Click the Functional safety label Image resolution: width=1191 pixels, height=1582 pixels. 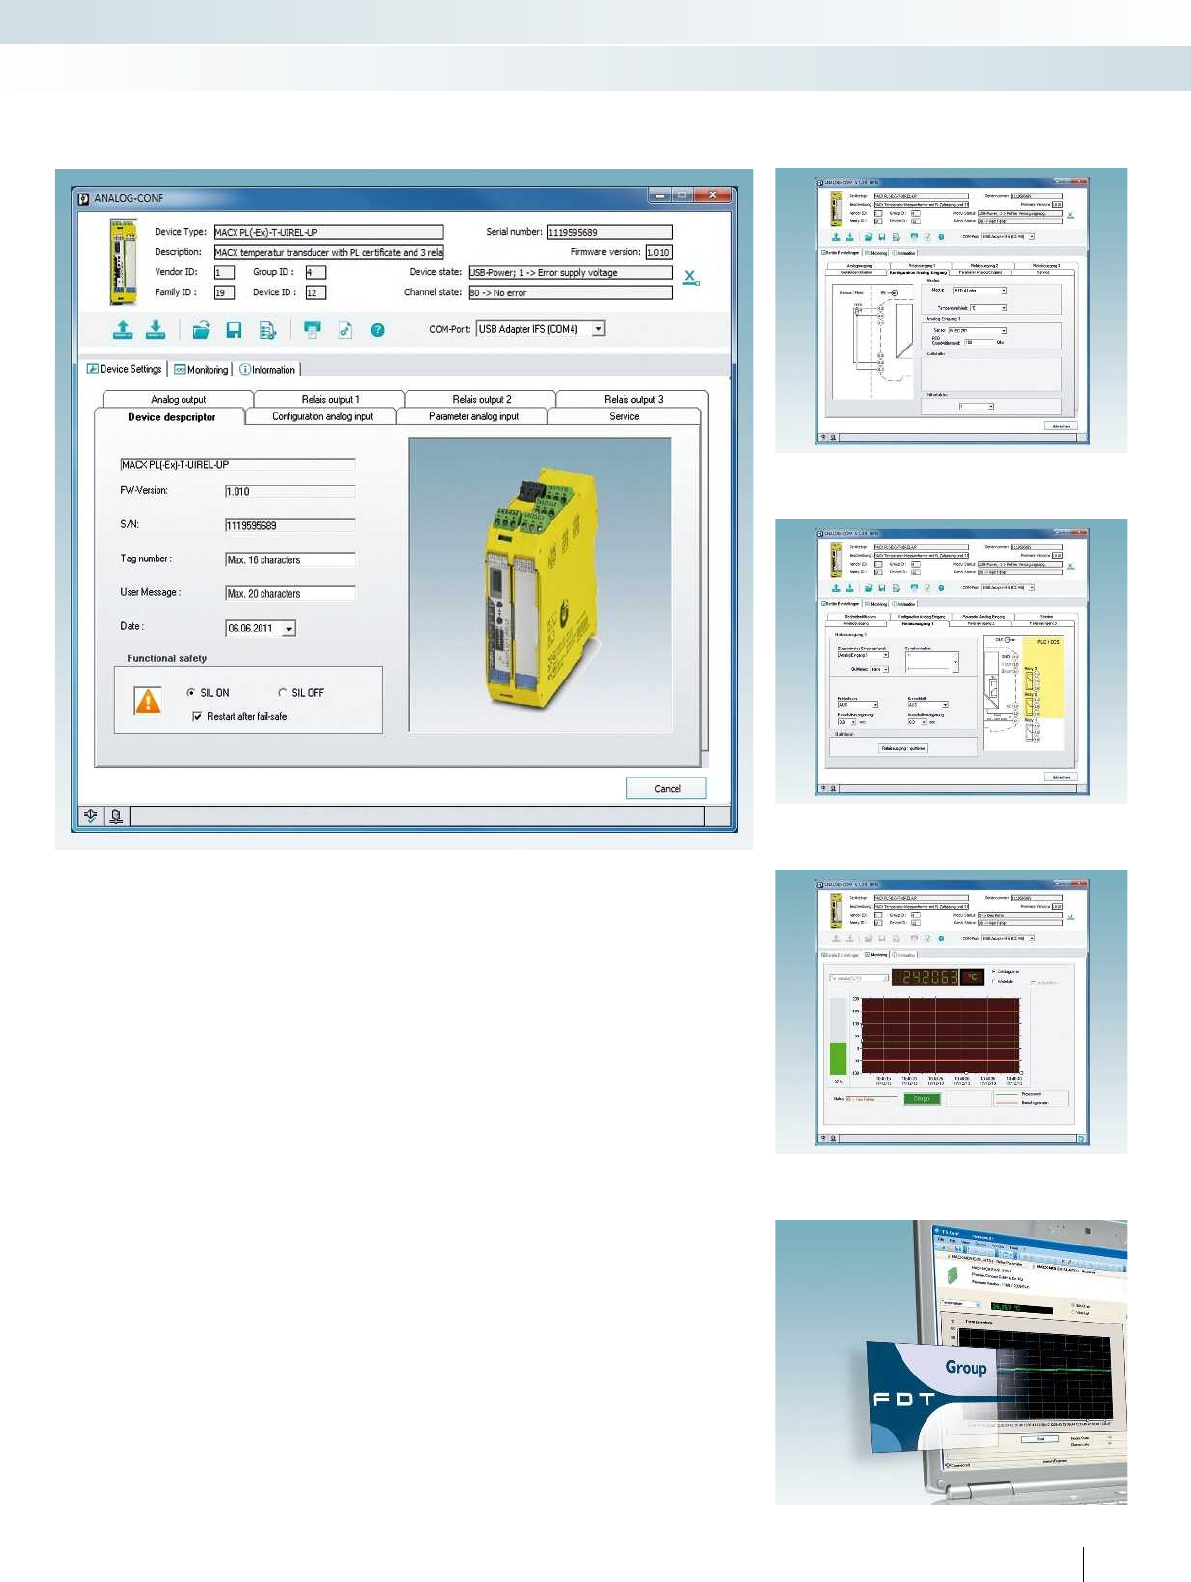click(x=167, y=658)
